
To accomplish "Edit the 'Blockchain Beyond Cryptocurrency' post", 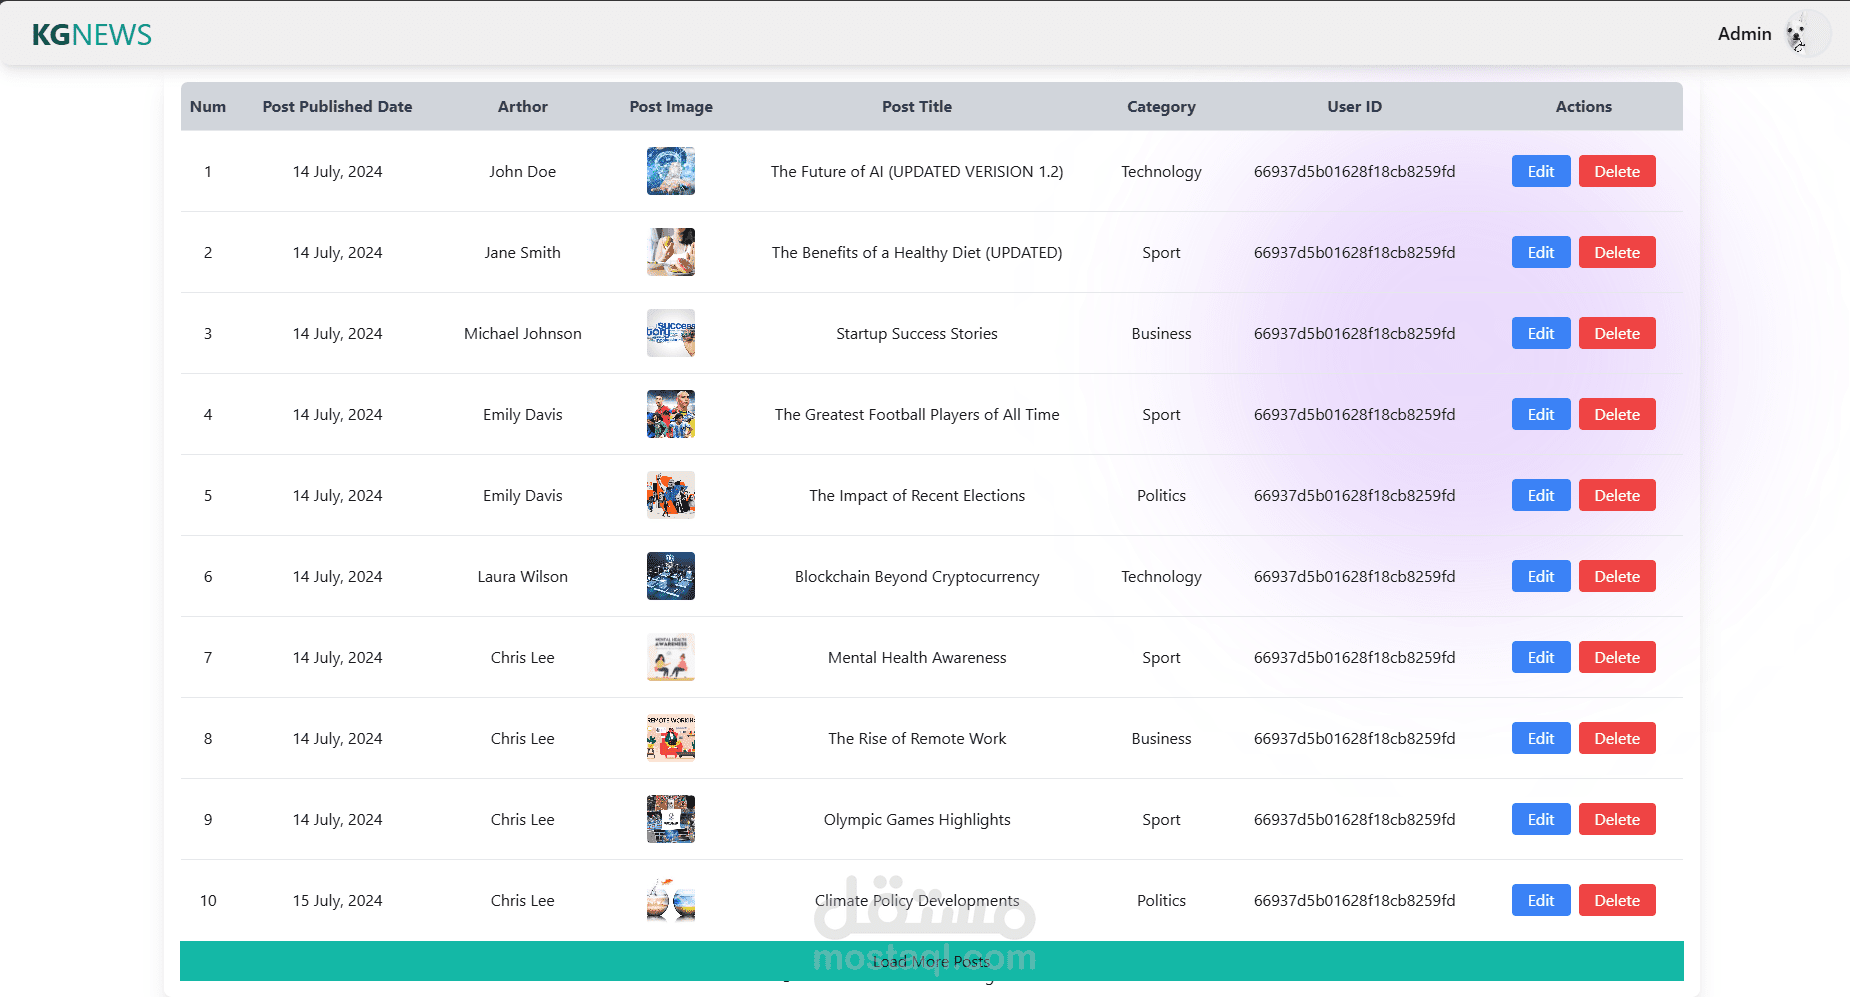I will [x=1541, y=576].
